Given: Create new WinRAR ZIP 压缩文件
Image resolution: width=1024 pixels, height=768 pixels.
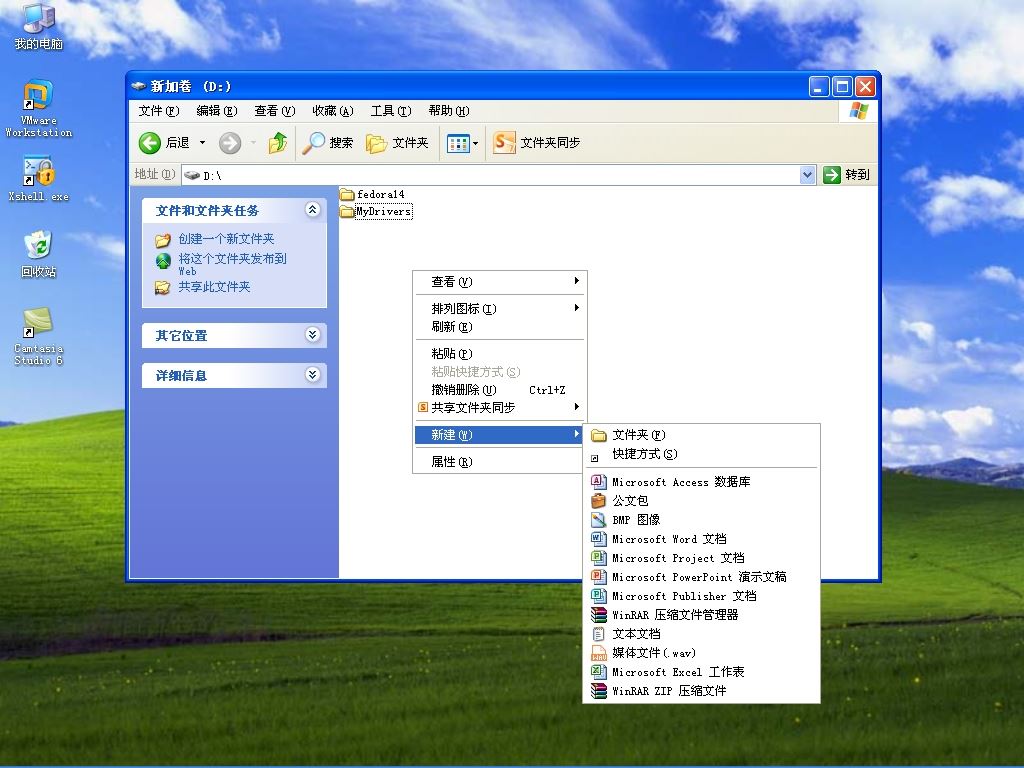Looking at the screenshot, I should tap(701, 690).
